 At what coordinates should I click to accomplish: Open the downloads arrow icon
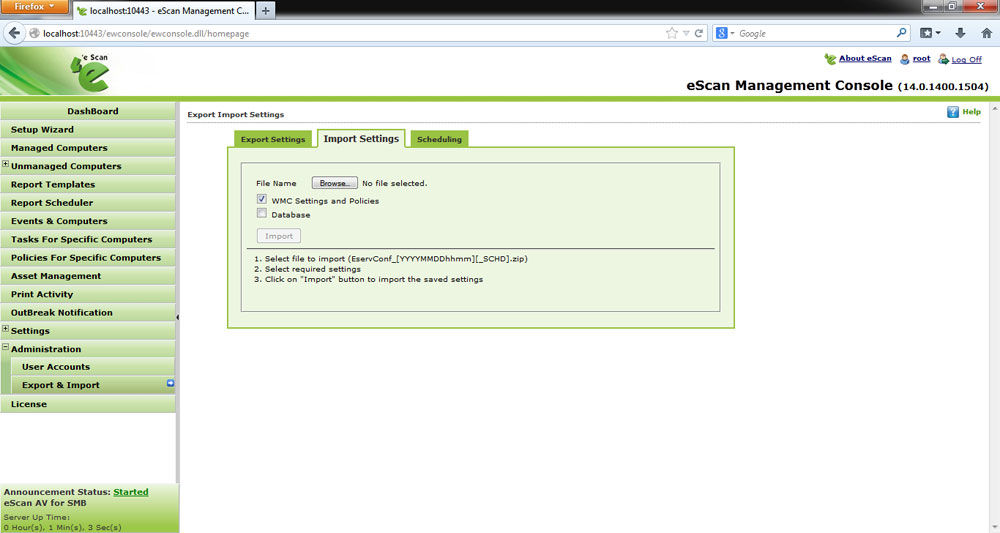pyautogui.click(x=960, y=33)
